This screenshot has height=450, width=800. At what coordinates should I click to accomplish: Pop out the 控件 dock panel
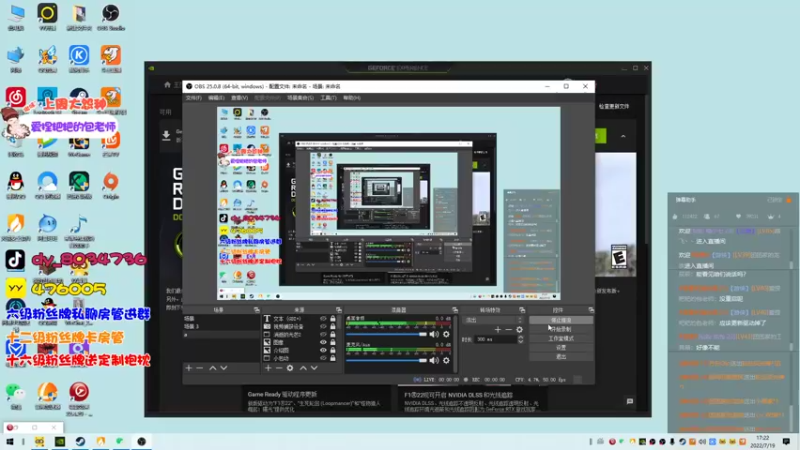[591, 310]
